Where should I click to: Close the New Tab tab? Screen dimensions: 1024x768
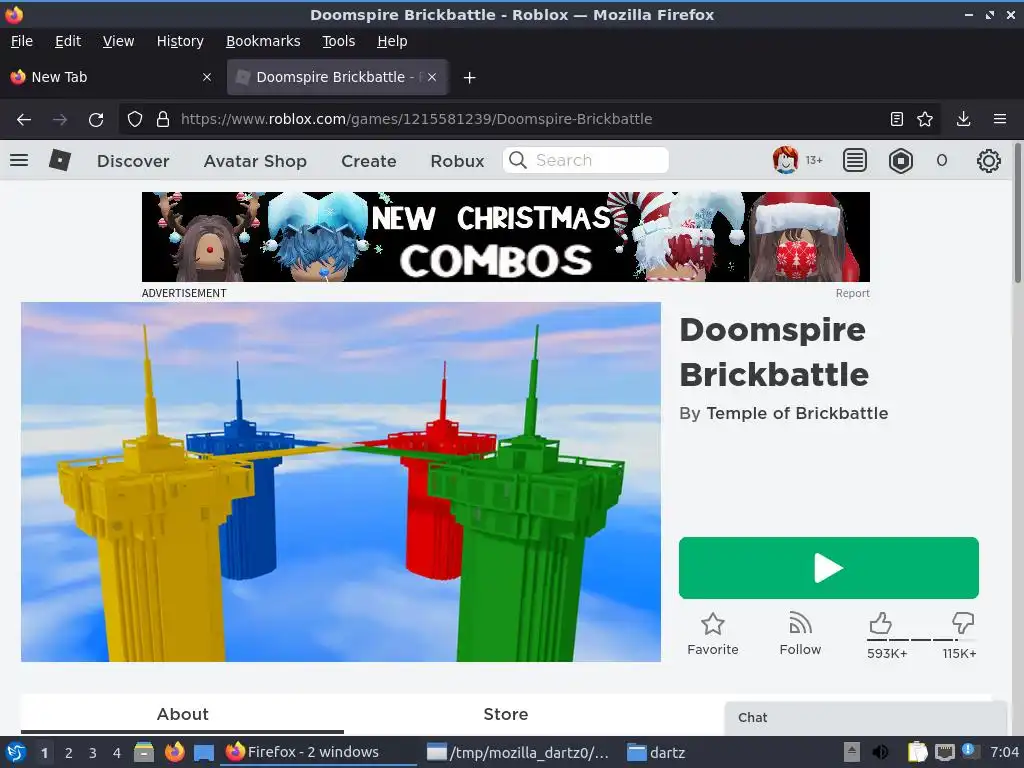(206, 77)
